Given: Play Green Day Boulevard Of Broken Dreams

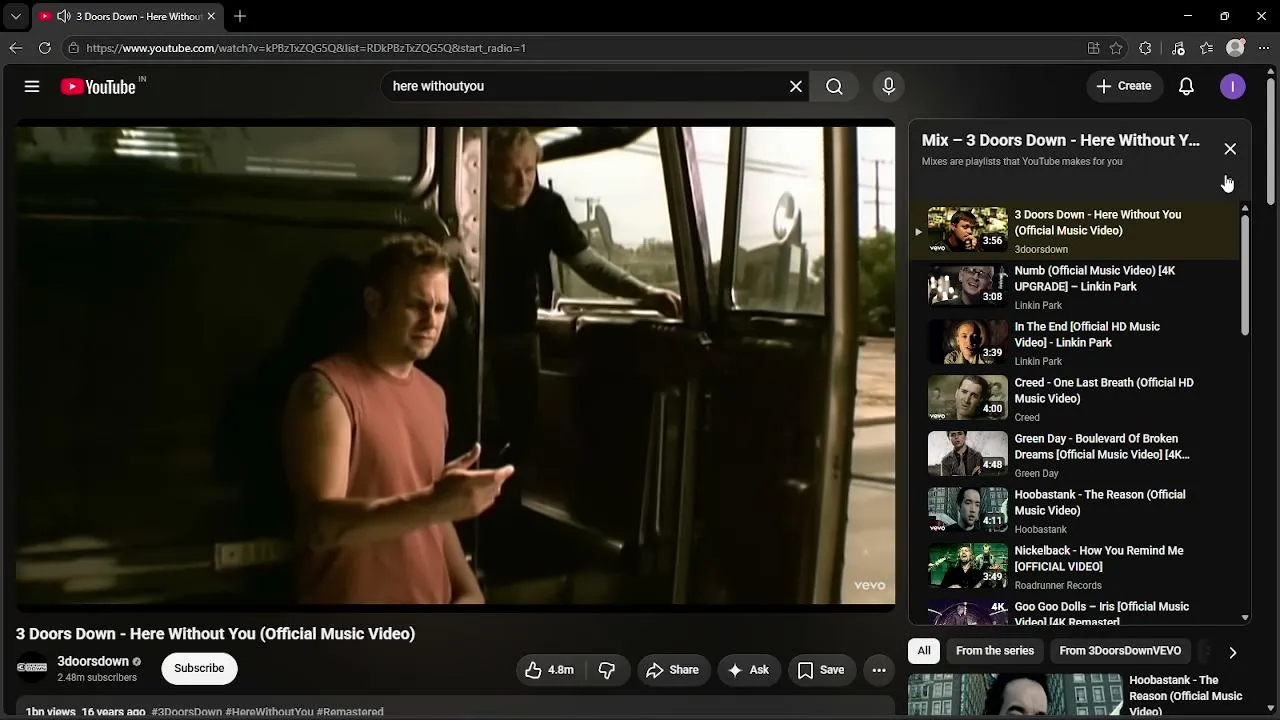Looking at the screenshot, I should click(1075, 455).
